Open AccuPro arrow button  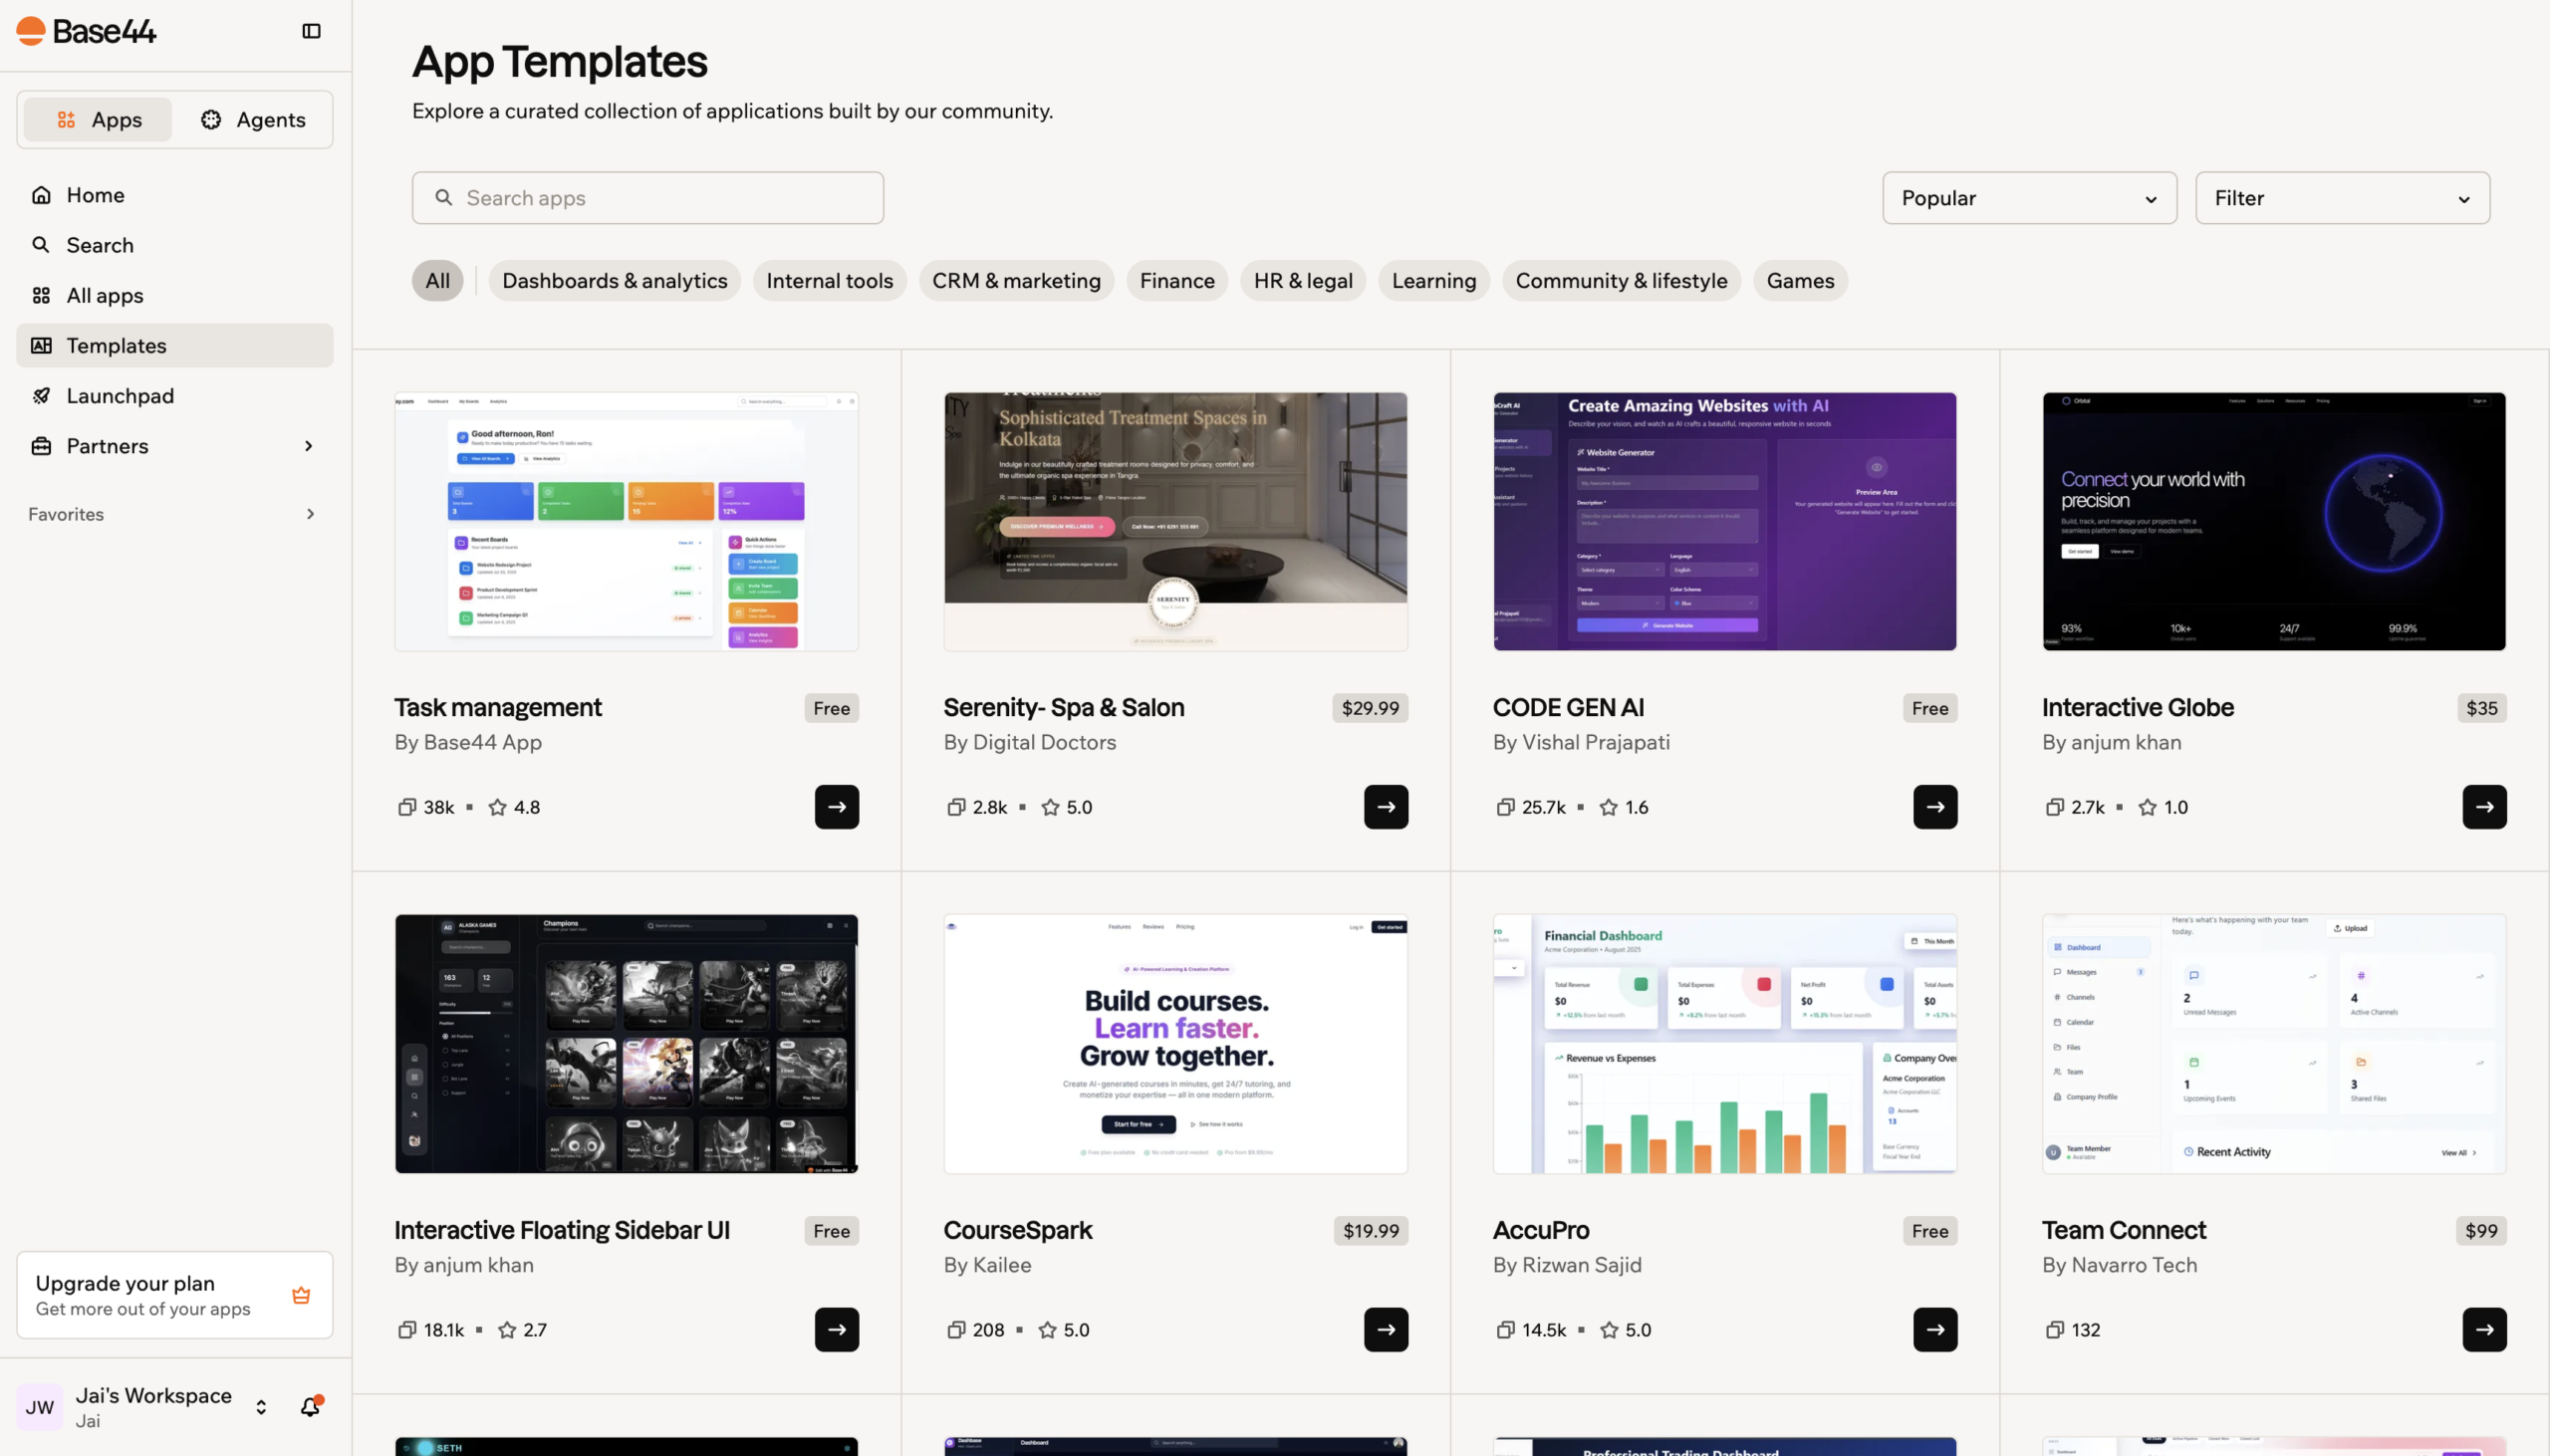pos(1935,1330)
